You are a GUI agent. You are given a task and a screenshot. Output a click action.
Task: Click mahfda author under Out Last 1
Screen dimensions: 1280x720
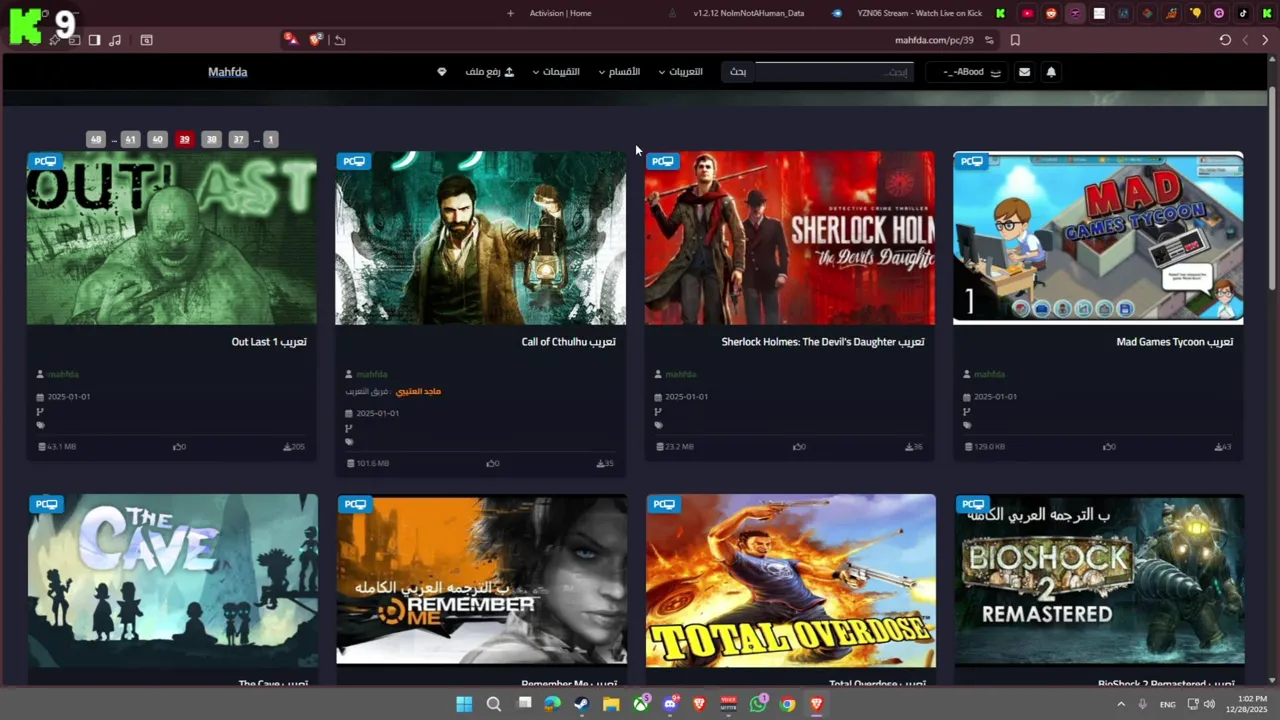pyautogui.click(x=63, y=374)
